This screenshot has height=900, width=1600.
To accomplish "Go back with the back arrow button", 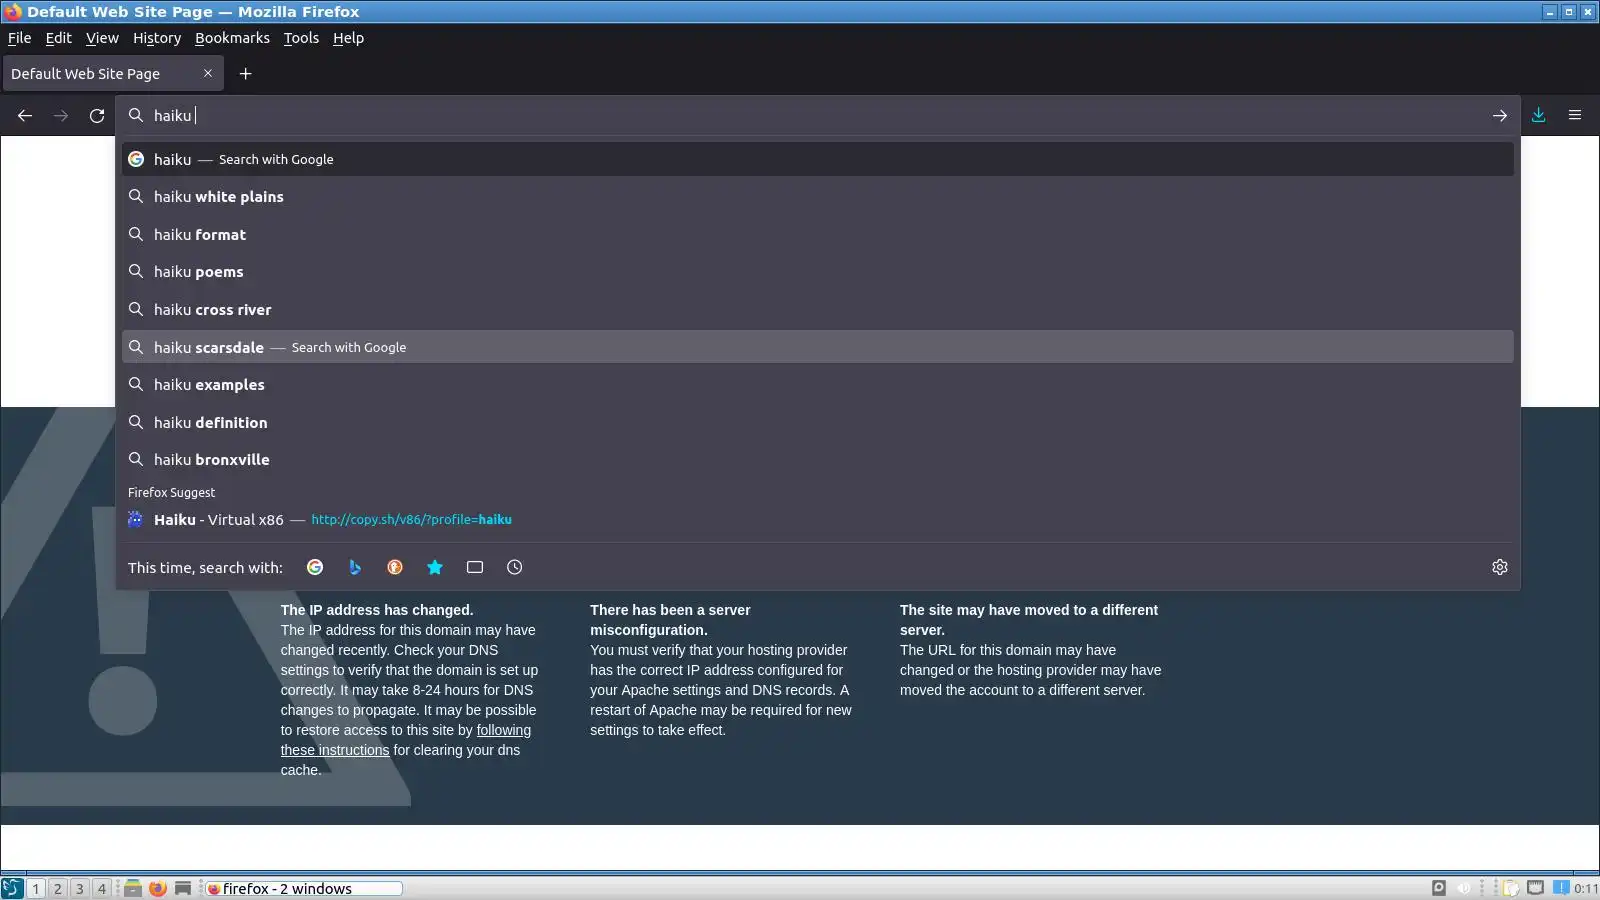I will pos(25,116).
